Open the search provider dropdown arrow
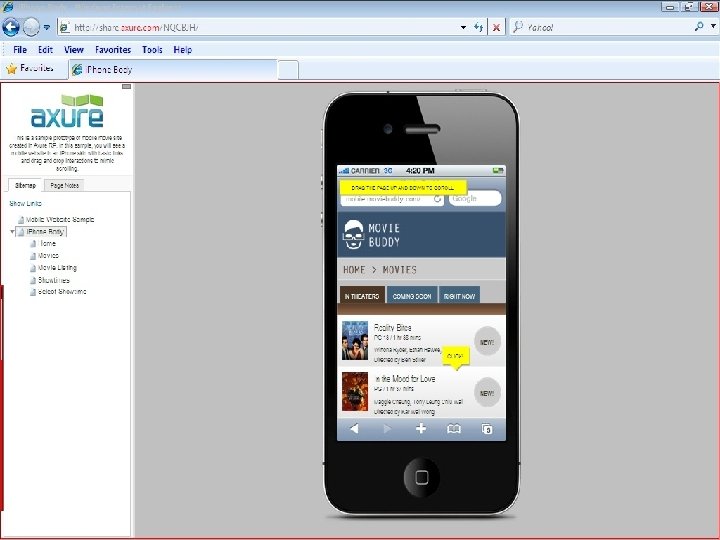 coord(713,27)
